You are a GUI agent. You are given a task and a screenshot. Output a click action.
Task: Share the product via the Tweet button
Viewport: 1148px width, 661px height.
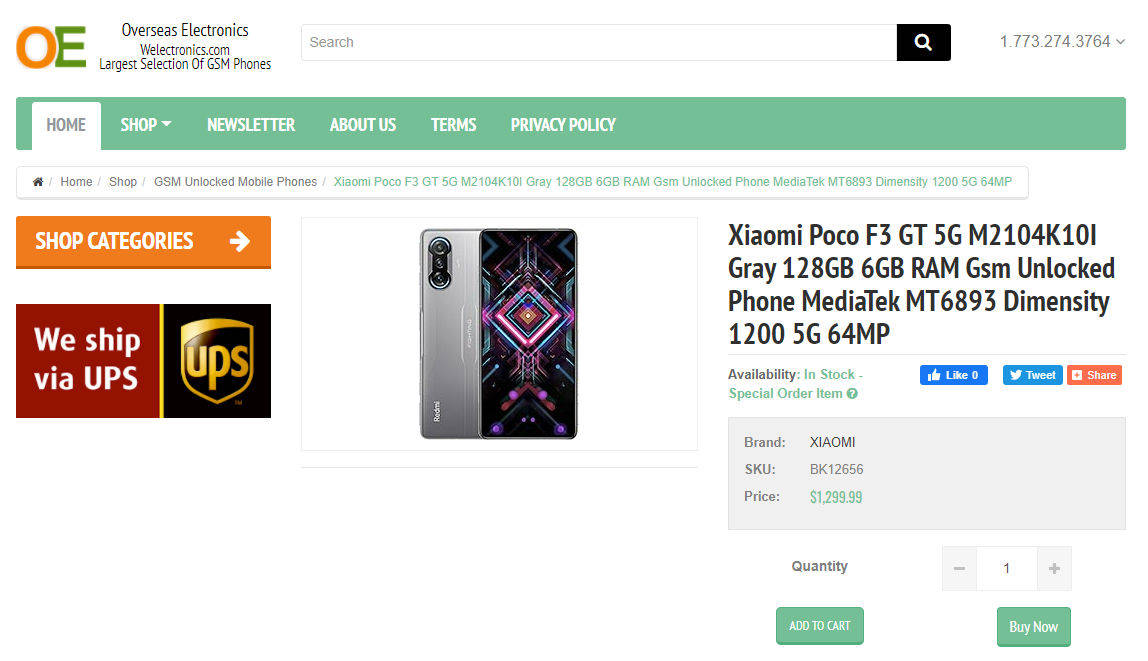[1032, 374]
